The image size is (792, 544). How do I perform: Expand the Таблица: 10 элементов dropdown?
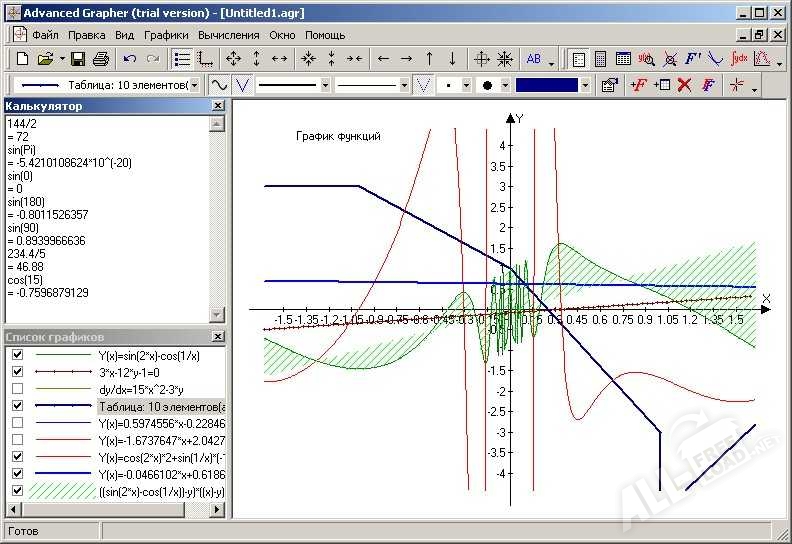(x=194, y=86)
